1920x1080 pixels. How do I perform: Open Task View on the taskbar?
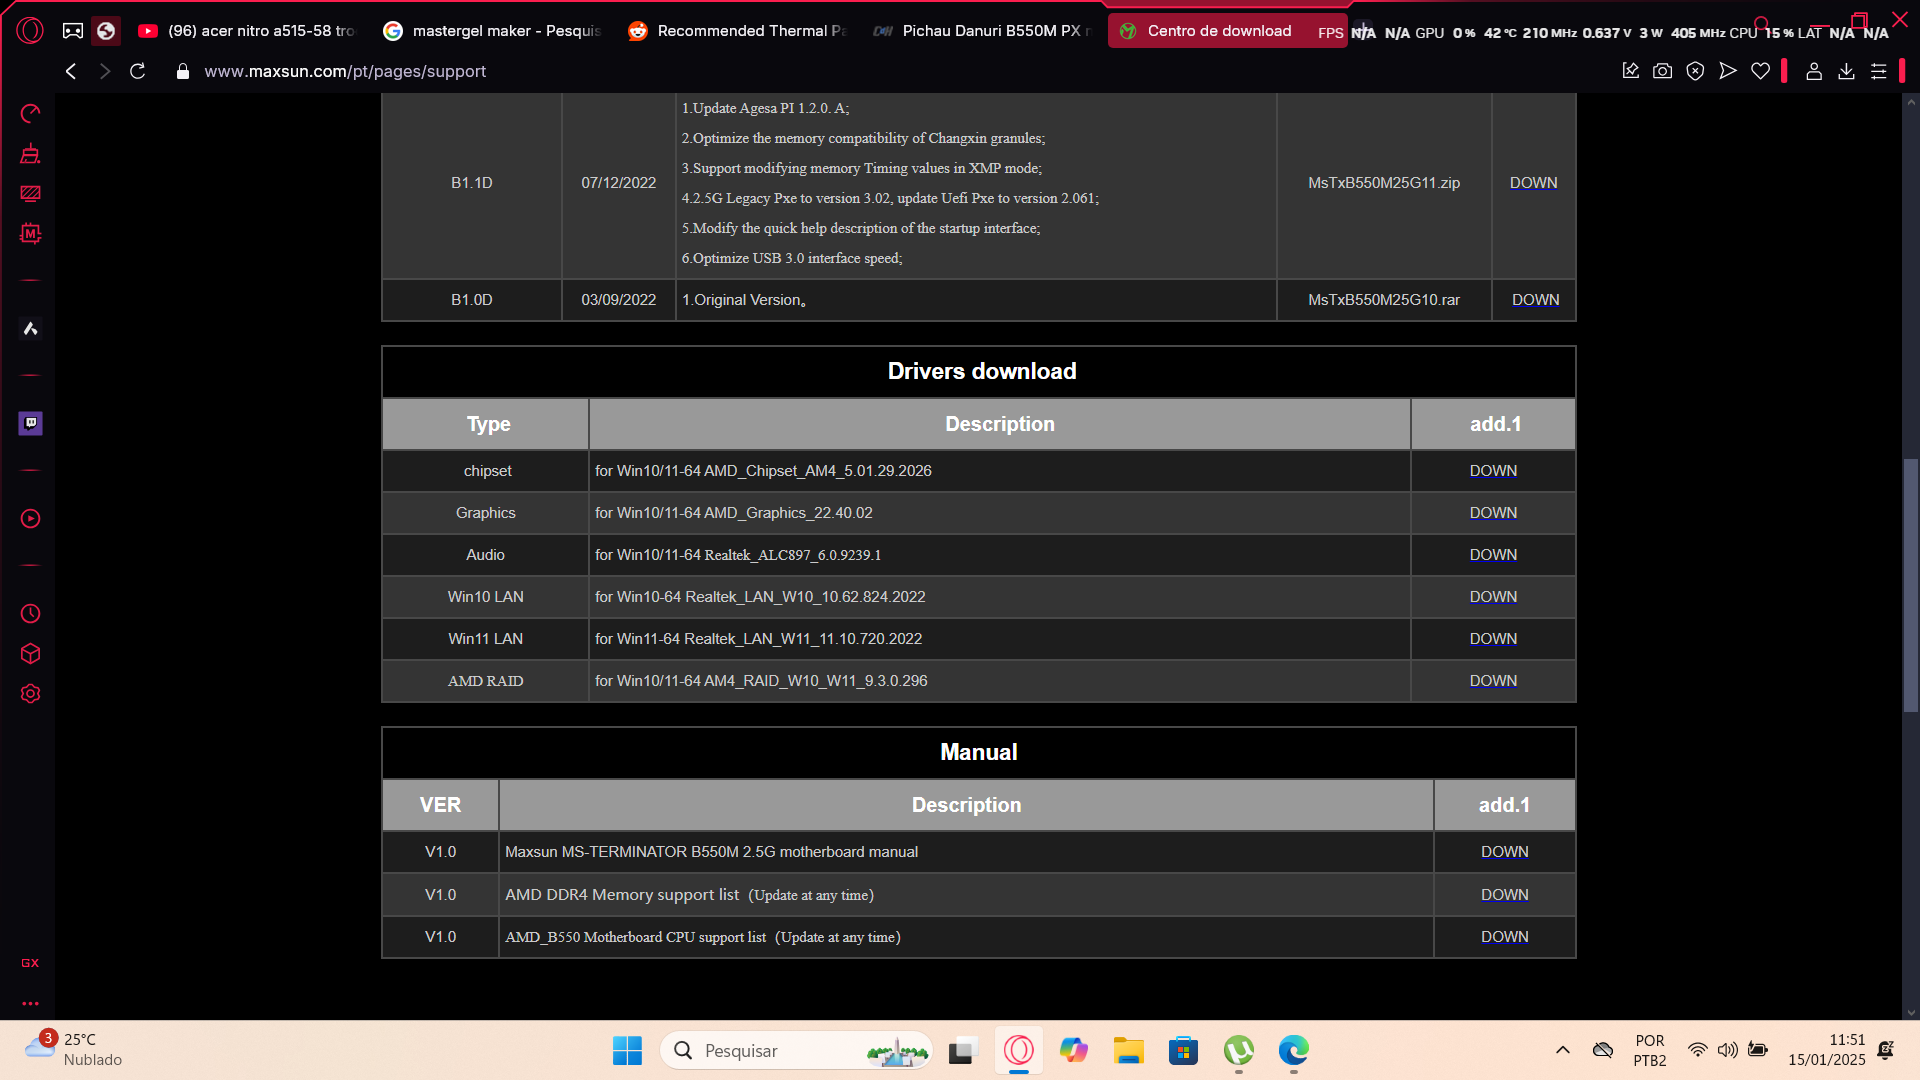pos(961,1050)
